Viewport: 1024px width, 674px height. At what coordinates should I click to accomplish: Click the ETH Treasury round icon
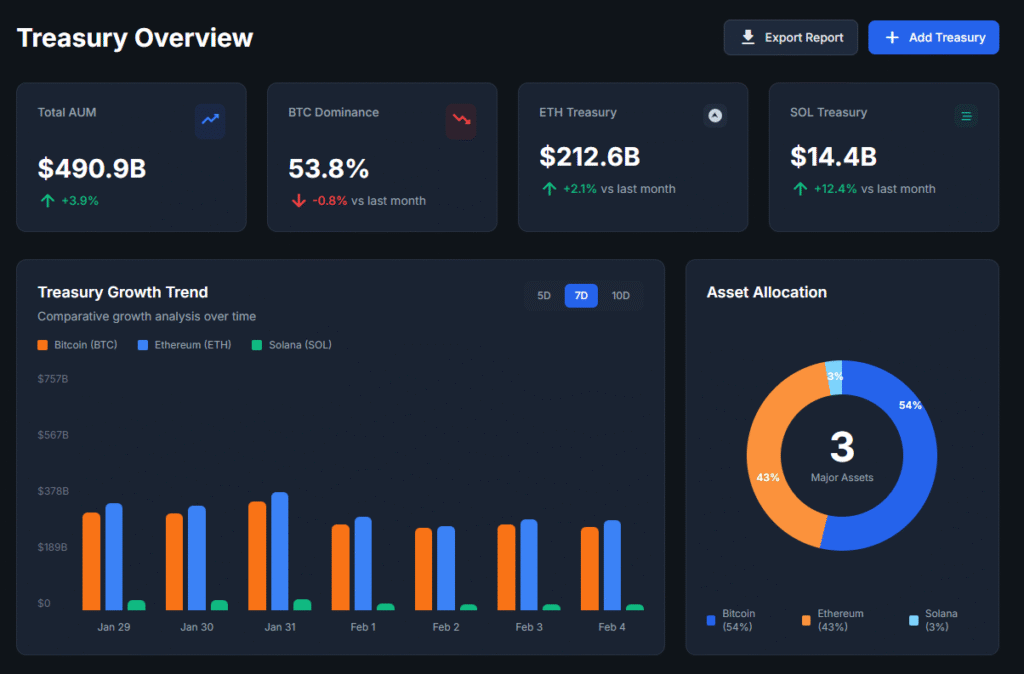pyautogui.click(x=715, y=116)
